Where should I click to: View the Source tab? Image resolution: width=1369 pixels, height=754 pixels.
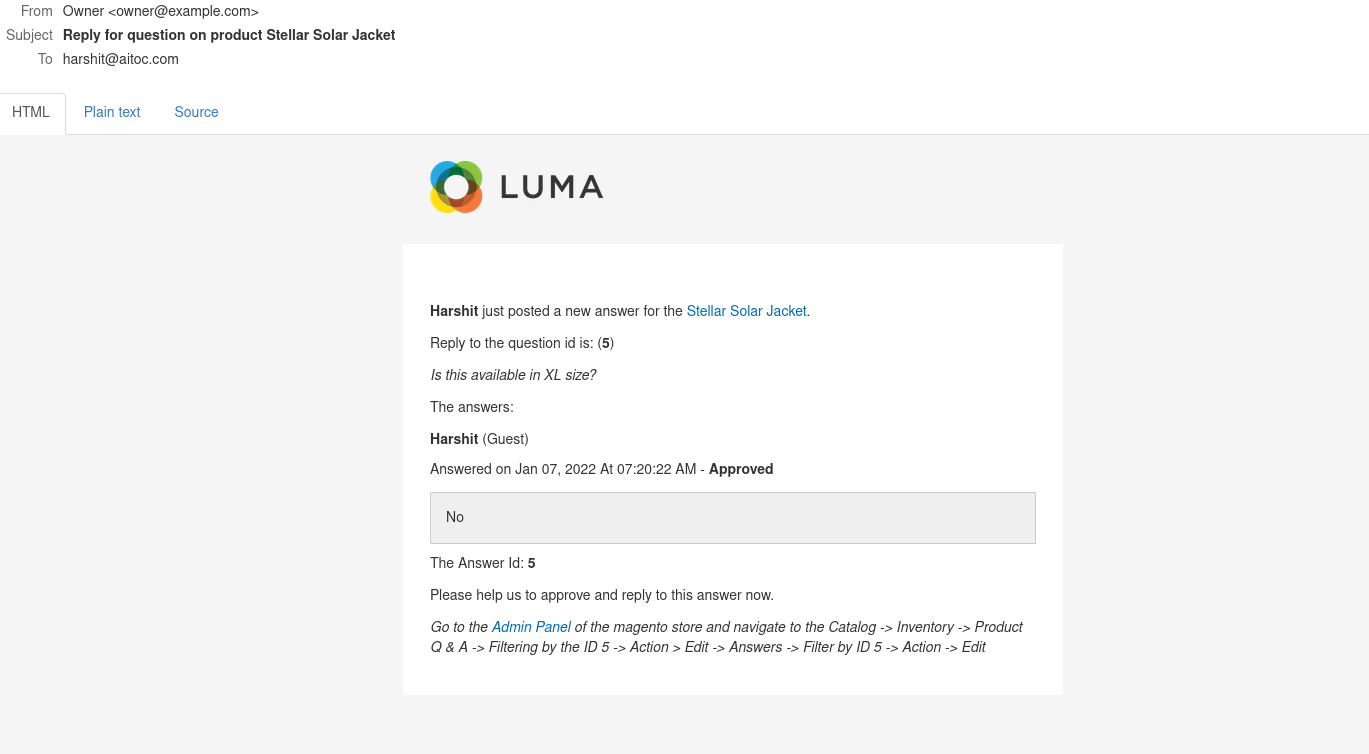[196, 112]
